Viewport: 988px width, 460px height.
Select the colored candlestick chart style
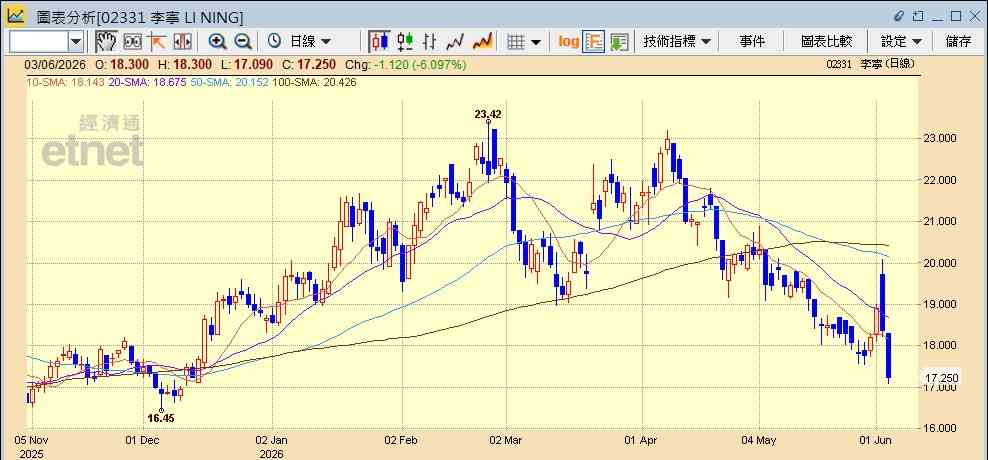pyautogui.click(x=405, y=42)
